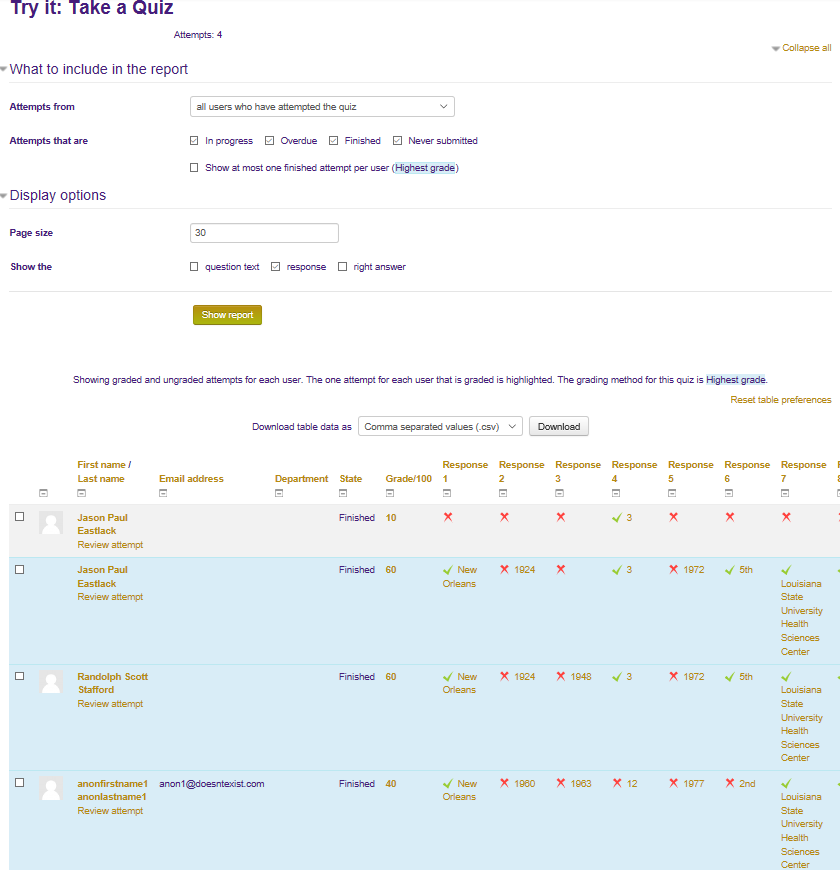
Task: Collapse 'What to include in the report' section
Action: [98, 70]
